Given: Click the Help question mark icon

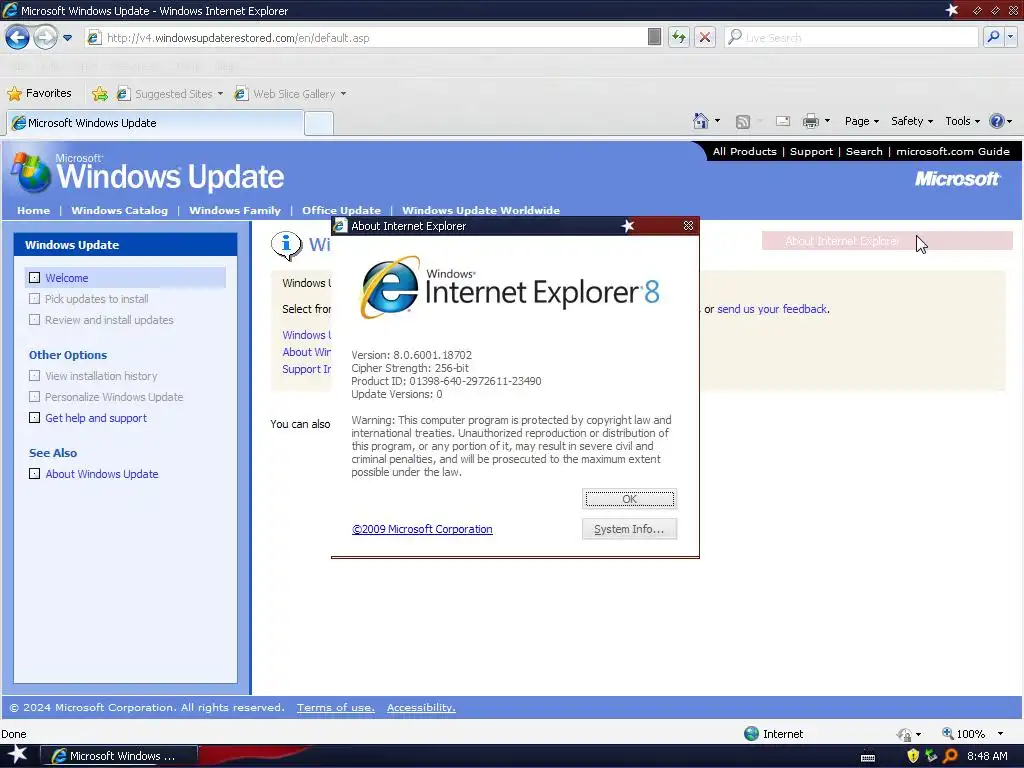Looking at the screenshot, I should [997, 121].
